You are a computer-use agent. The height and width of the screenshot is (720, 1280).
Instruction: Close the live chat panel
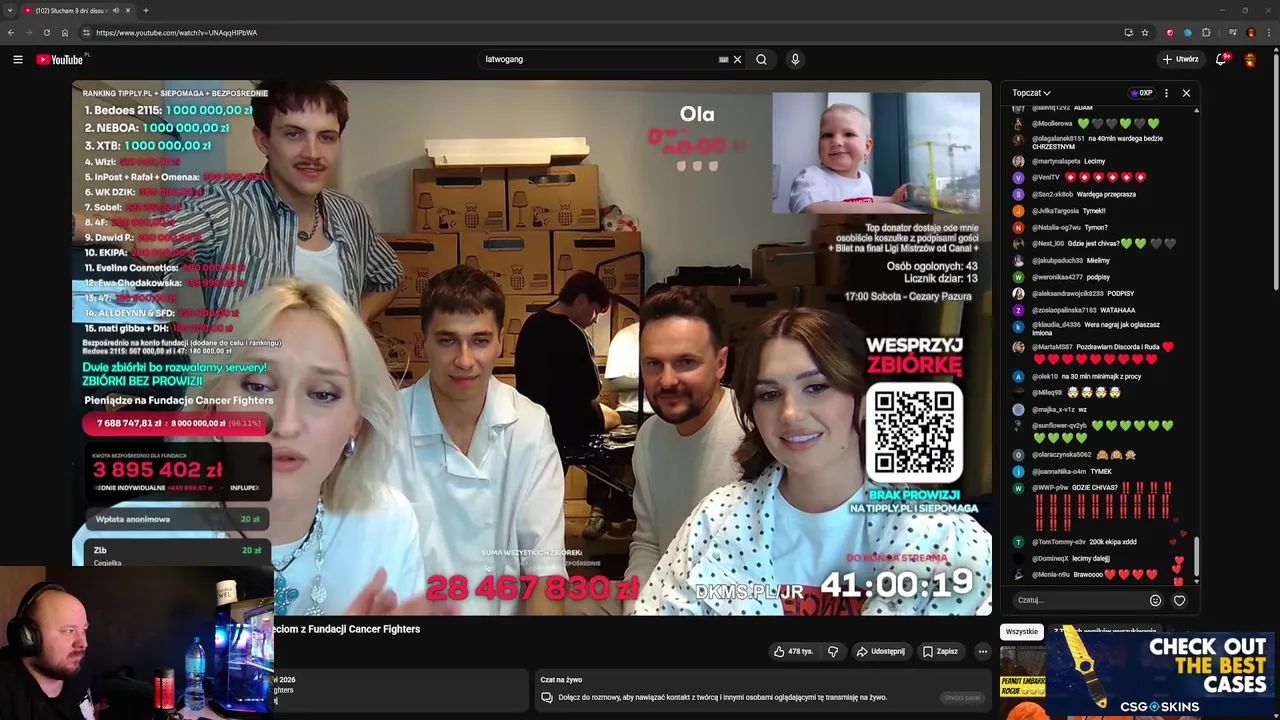click(x=1186, y=93)
